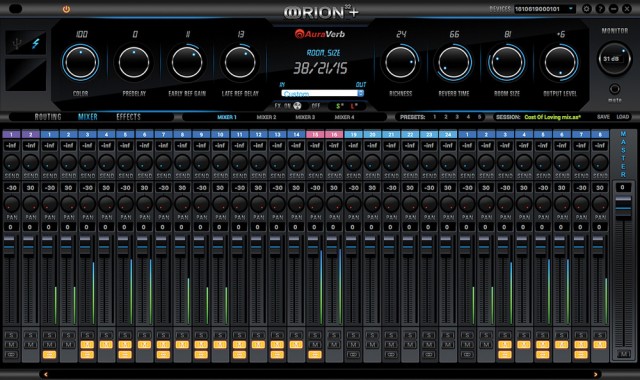This screenshot has width=640, height=380.
Task: Toggle stereo link icon on channel 23
Action: [x=429, y=354]
